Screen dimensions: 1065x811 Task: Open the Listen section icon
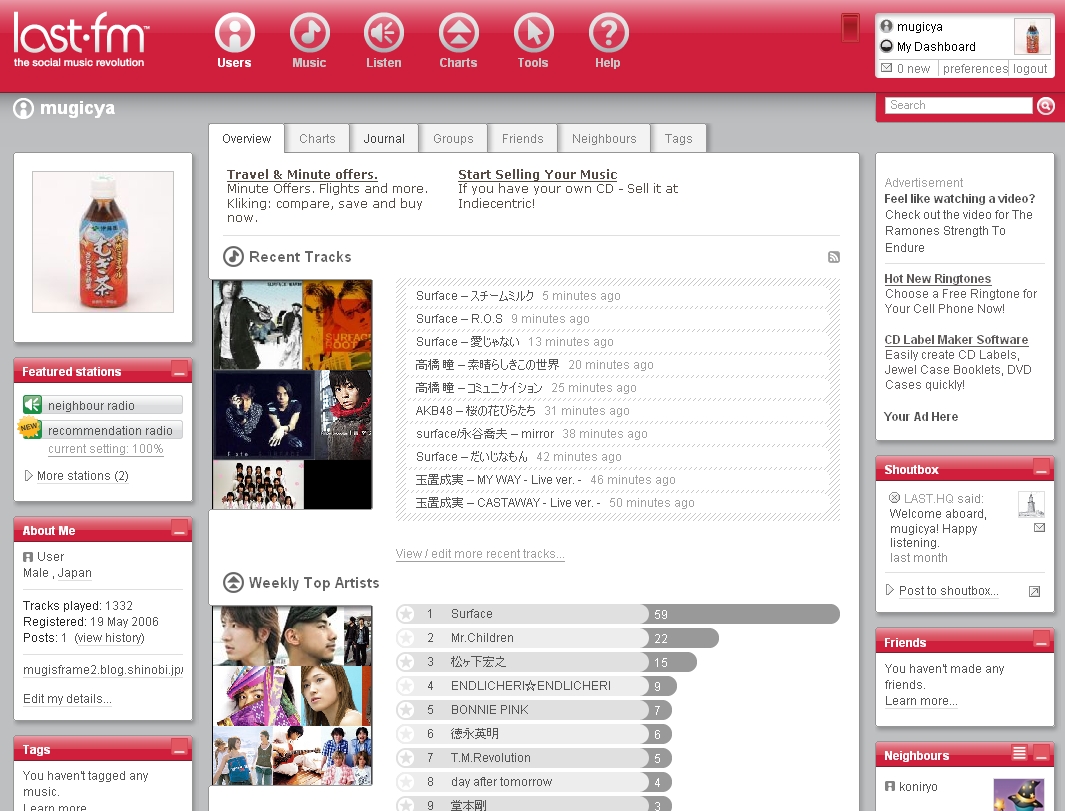[384, 33]
